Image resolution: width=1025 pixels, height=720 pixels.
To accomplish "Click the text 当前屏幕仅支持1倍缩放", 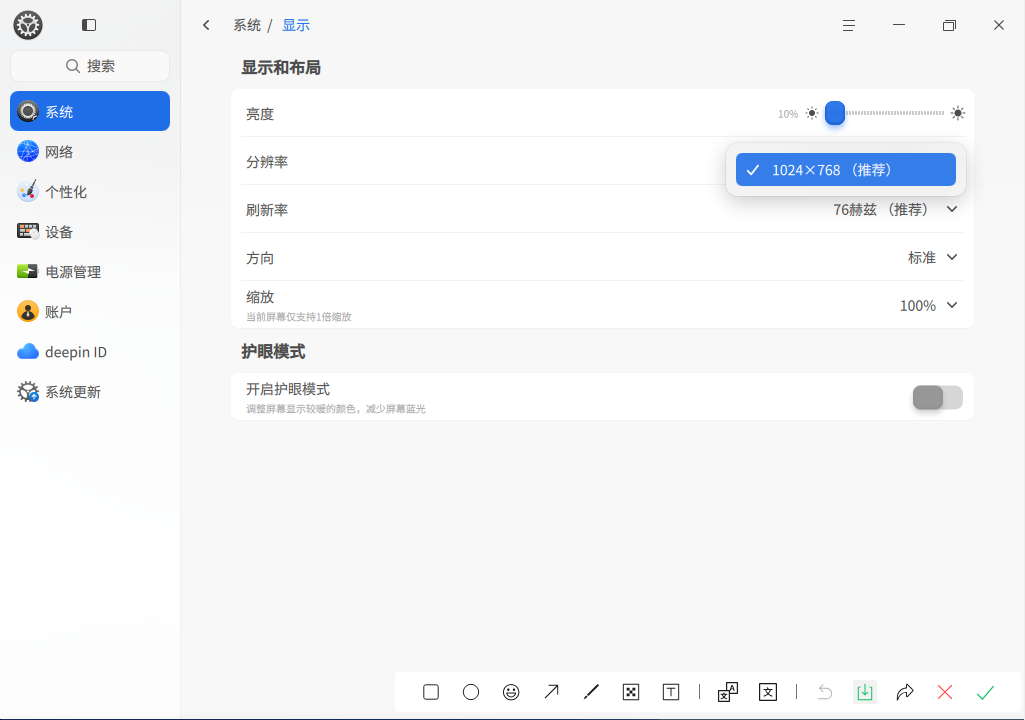I will (x=299, y=317).
